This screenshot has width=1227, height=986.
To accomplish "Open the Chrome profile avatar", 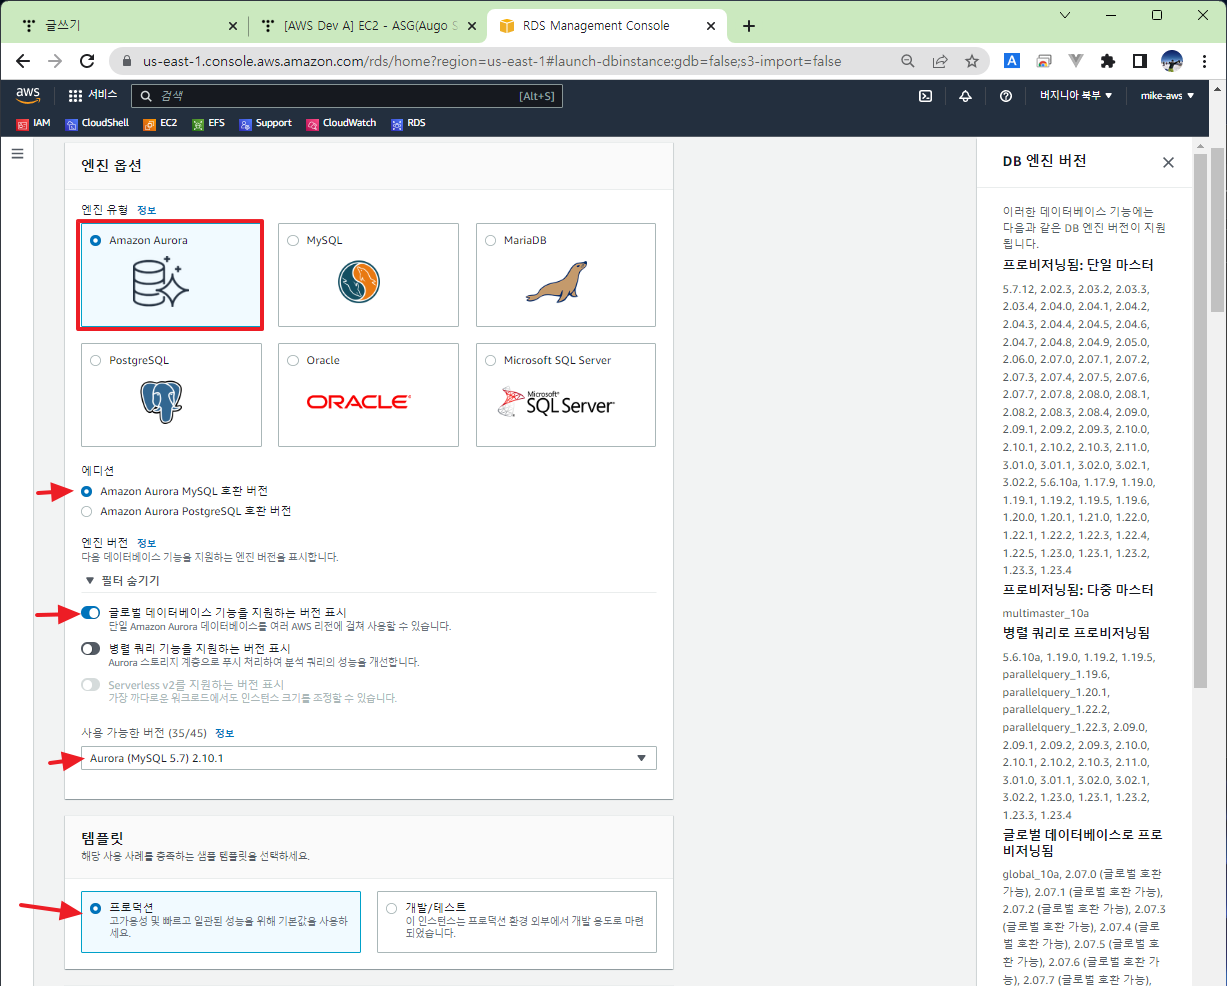I will click(1172, 61).
